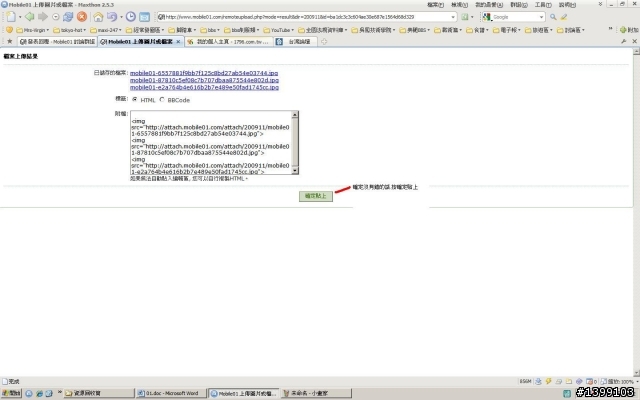Expand the tokyo-hot favorites folder

(x=70, y=30)
